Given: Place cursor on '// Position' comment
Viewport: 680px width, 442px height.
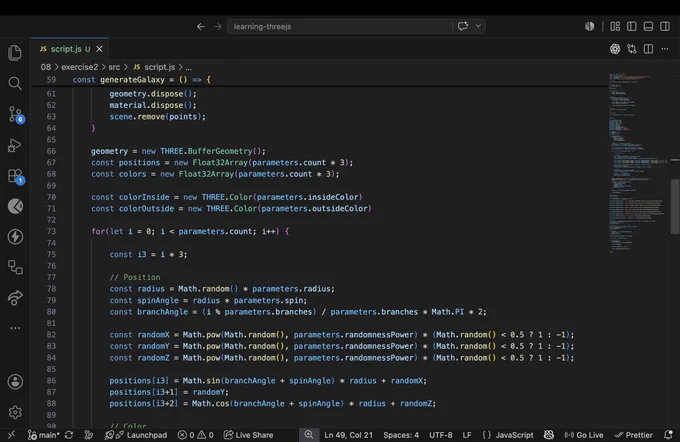Looking at the screenshot, I should [x=135, y=277].
